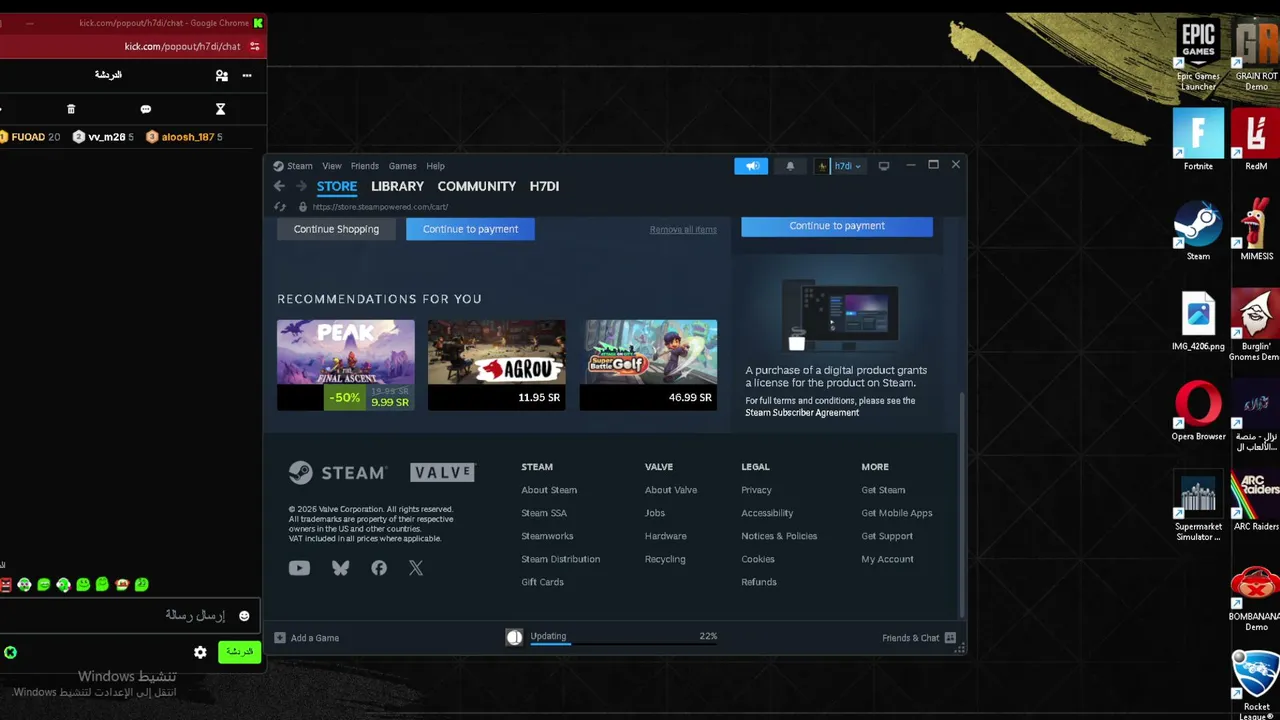Click the Continue Shopping button

pos(336,229)
